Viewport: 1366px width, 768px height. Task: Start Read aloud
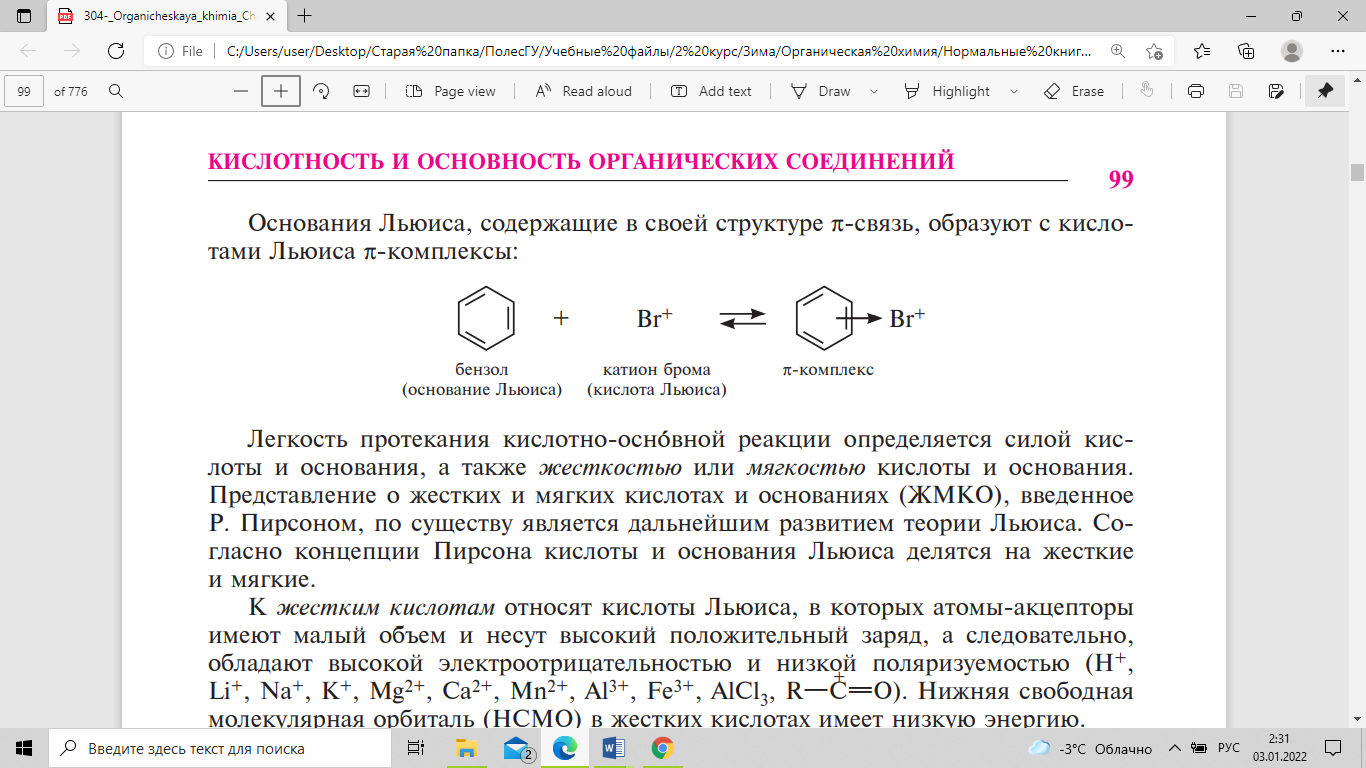pos(584,91)
